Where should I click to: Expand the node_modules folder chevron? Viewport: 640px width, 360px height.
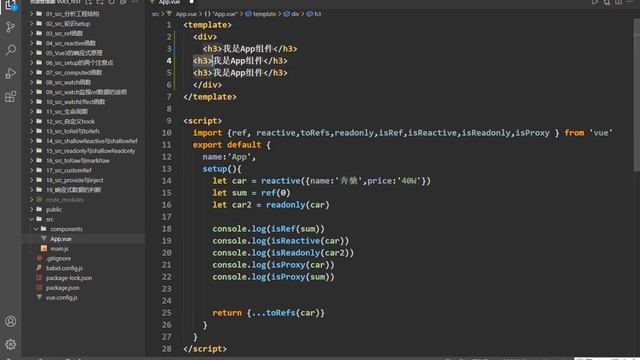point(31,200)
